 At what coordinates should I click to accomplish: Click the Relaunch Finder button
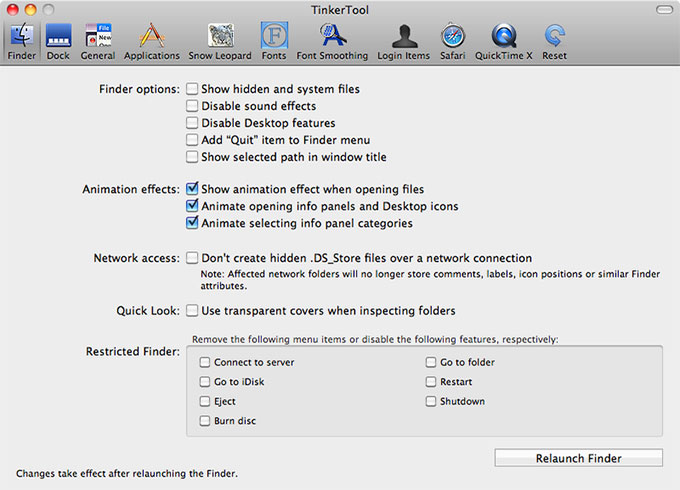pos(579,458)
